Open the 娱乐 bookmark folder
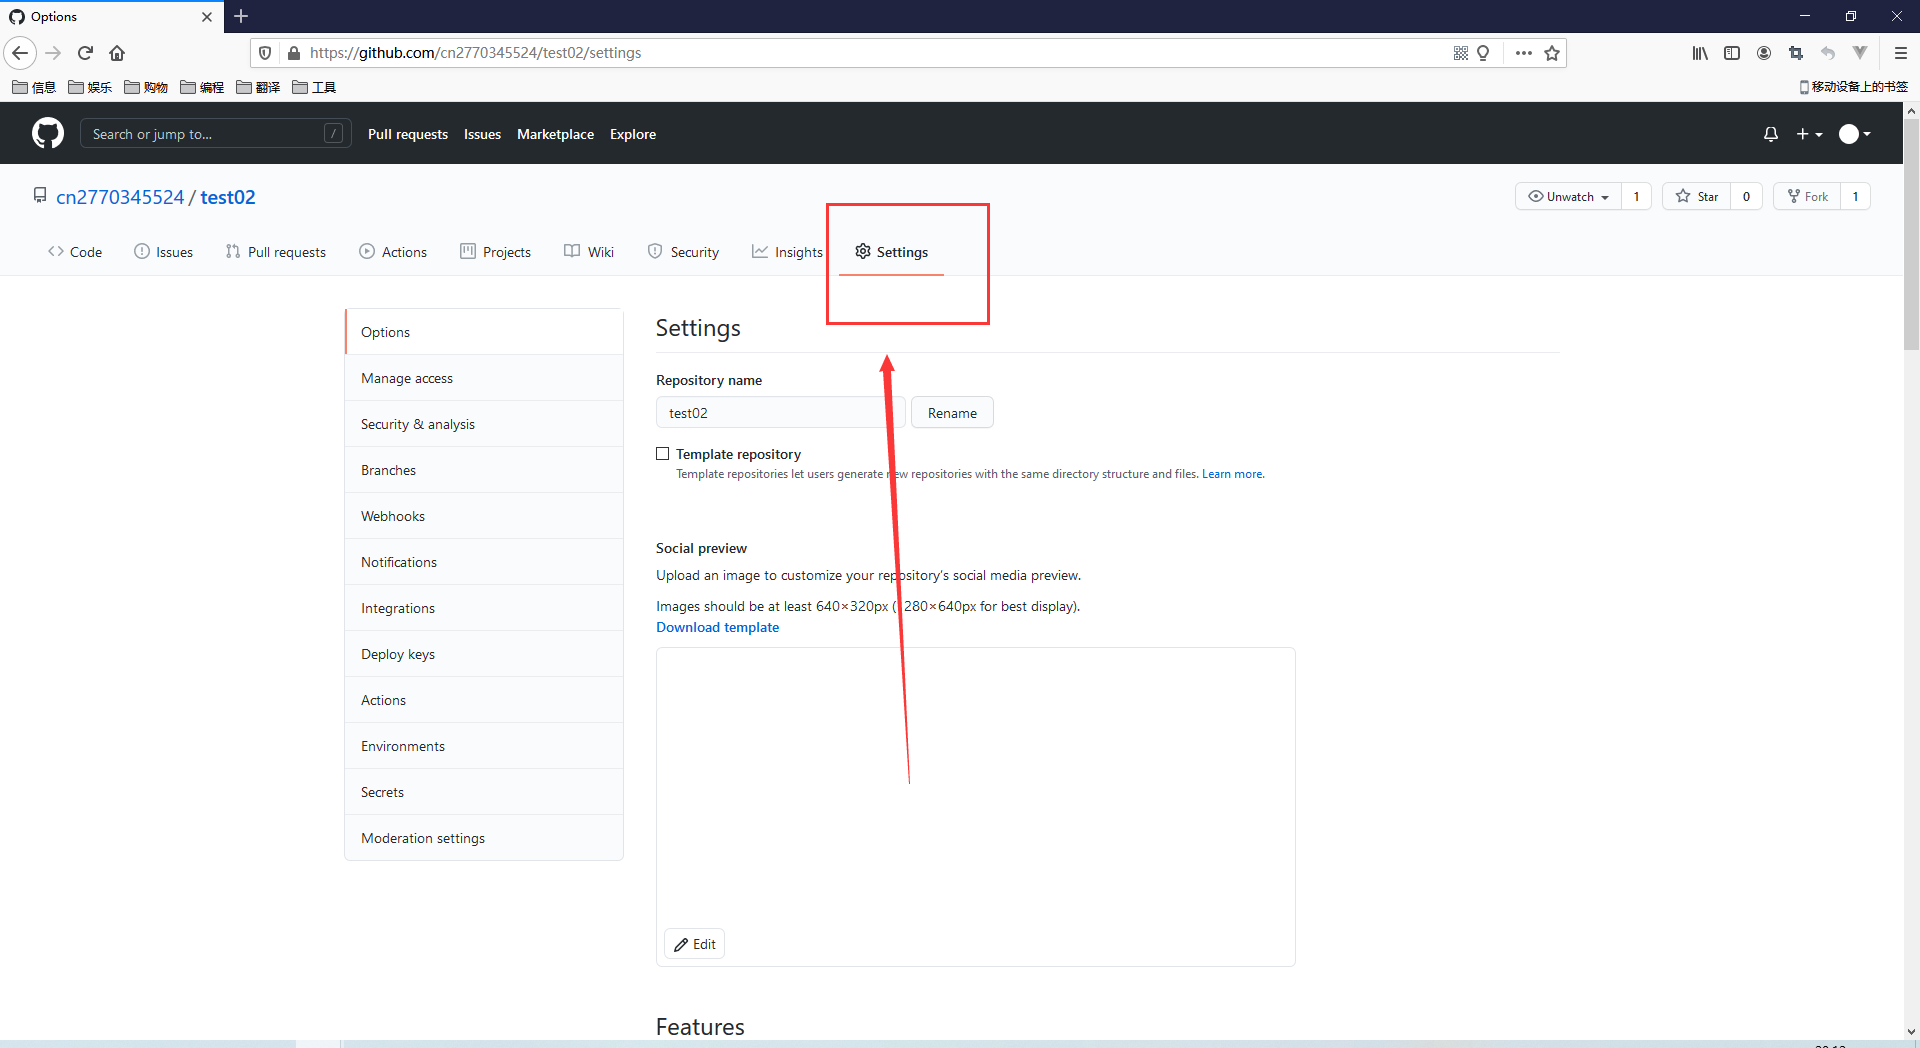This screenshot has height=1048, width=1920. tap(90, 87)
